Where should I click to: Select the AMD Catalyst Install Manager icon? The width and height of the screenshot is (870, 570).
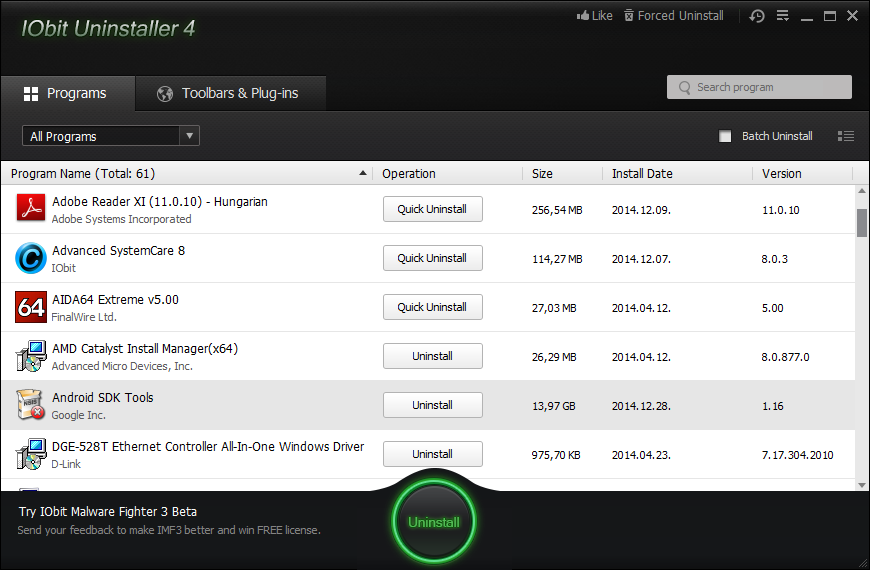(x=31, y=356)
